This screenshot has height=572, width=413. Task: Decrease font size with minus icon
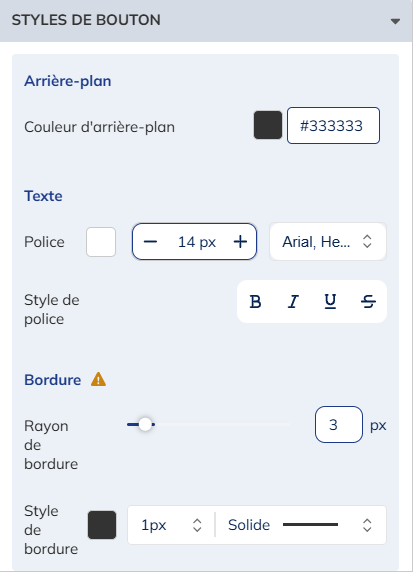pos(150,241)
